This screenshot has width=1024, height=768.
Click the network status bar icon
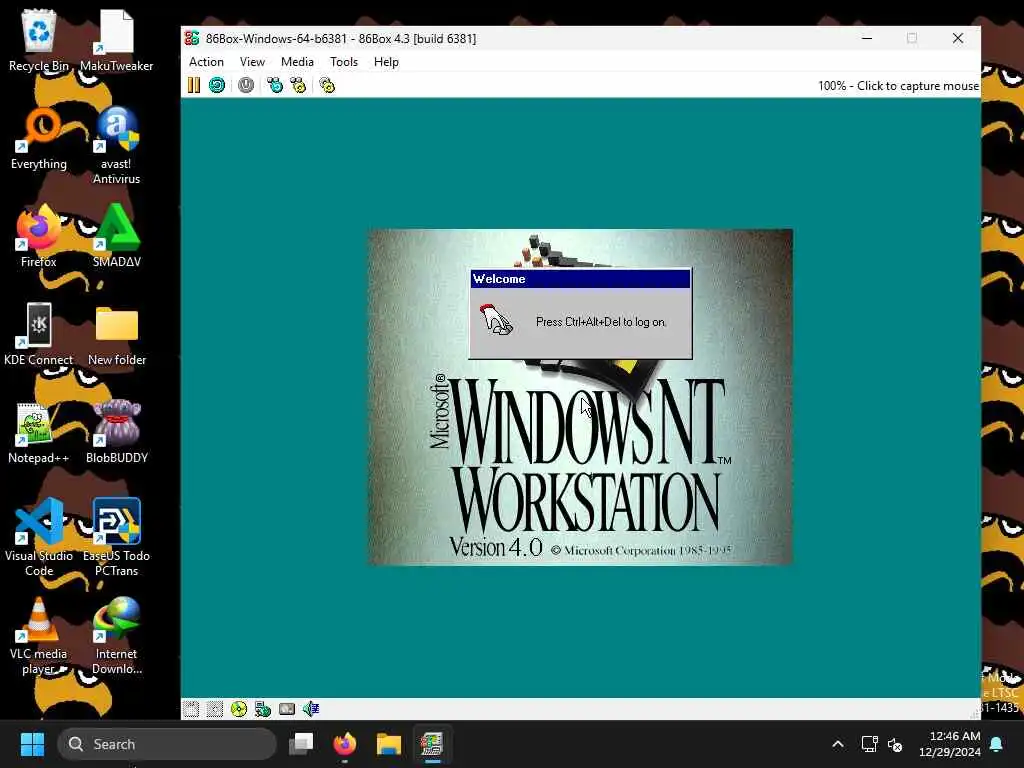pyautogui.click(x=263, y=709)
